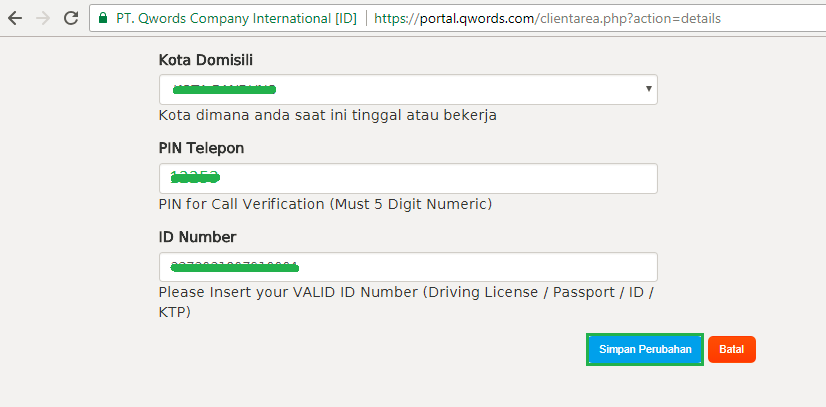Reload the current page
The image size is (826, 407).
(70, 18)
